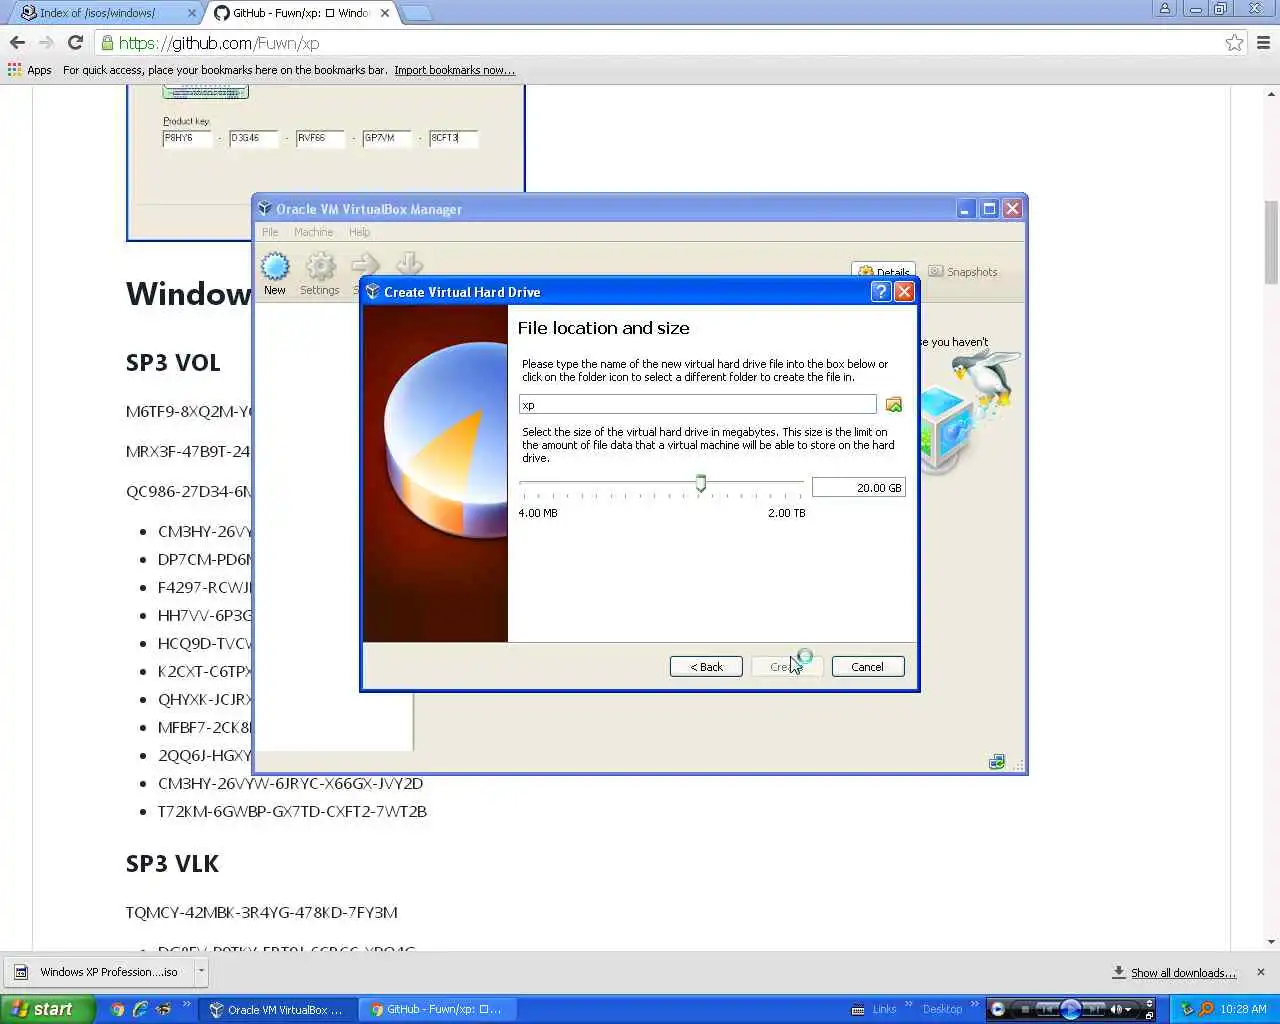
Task: Click the media player volume icon in taskbar
Action: [1117, 1009]
